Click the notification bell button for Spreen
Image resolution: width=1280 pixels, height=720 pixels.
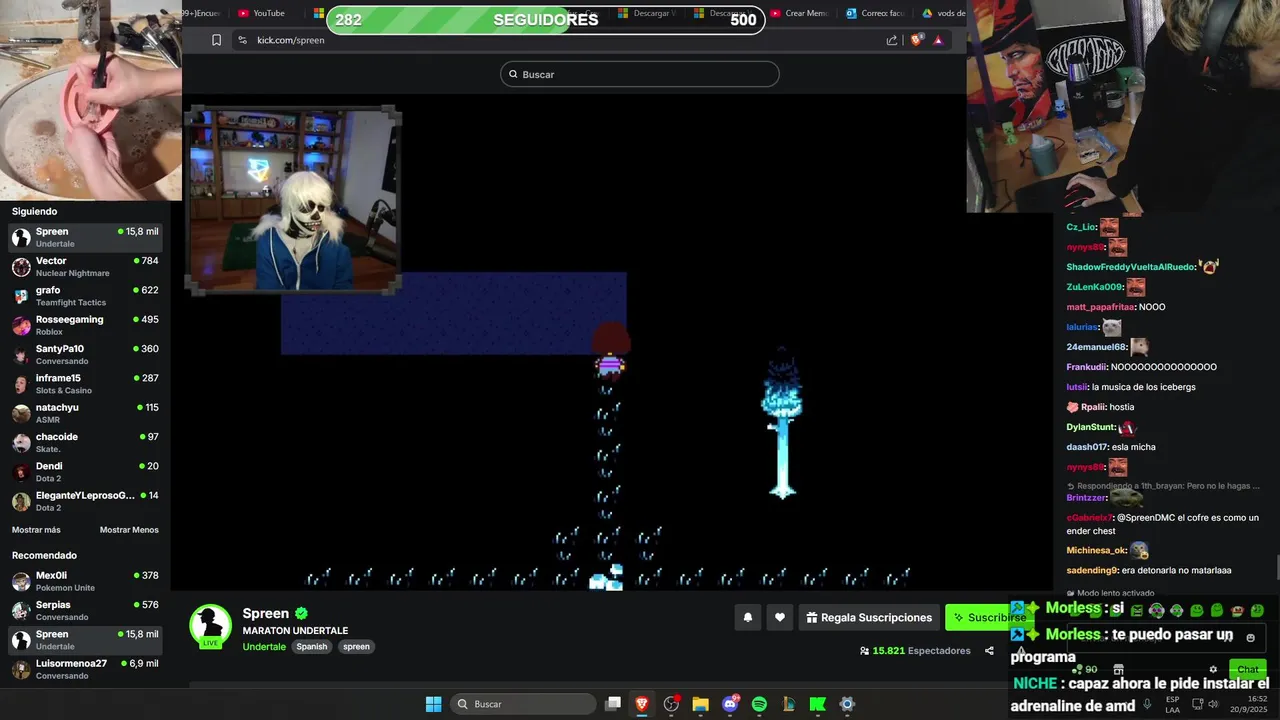click(747, 618)
